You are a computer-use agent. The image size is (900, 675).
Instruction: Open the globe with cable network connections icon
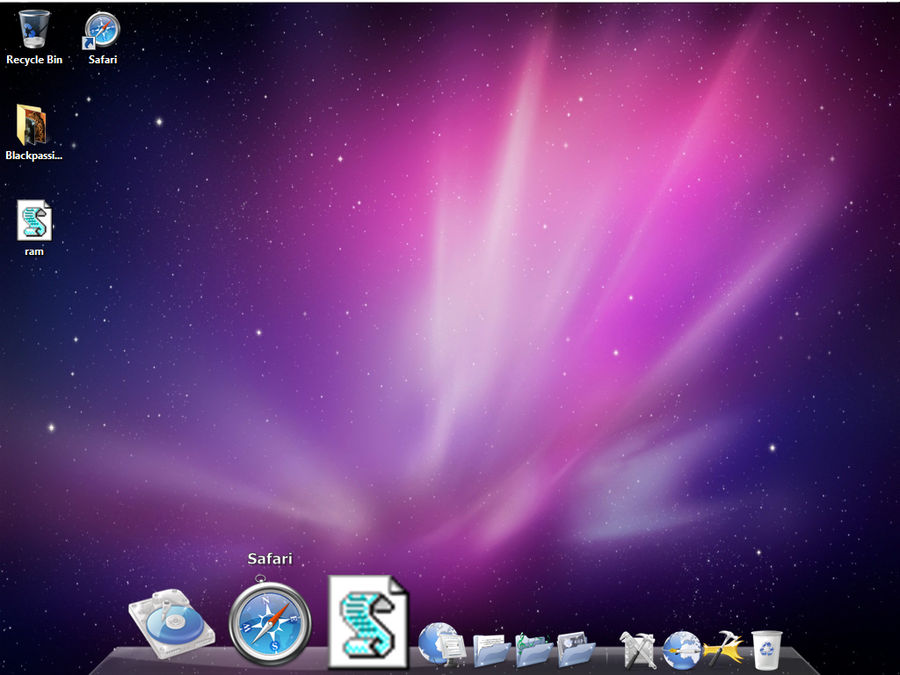[682, 650]
